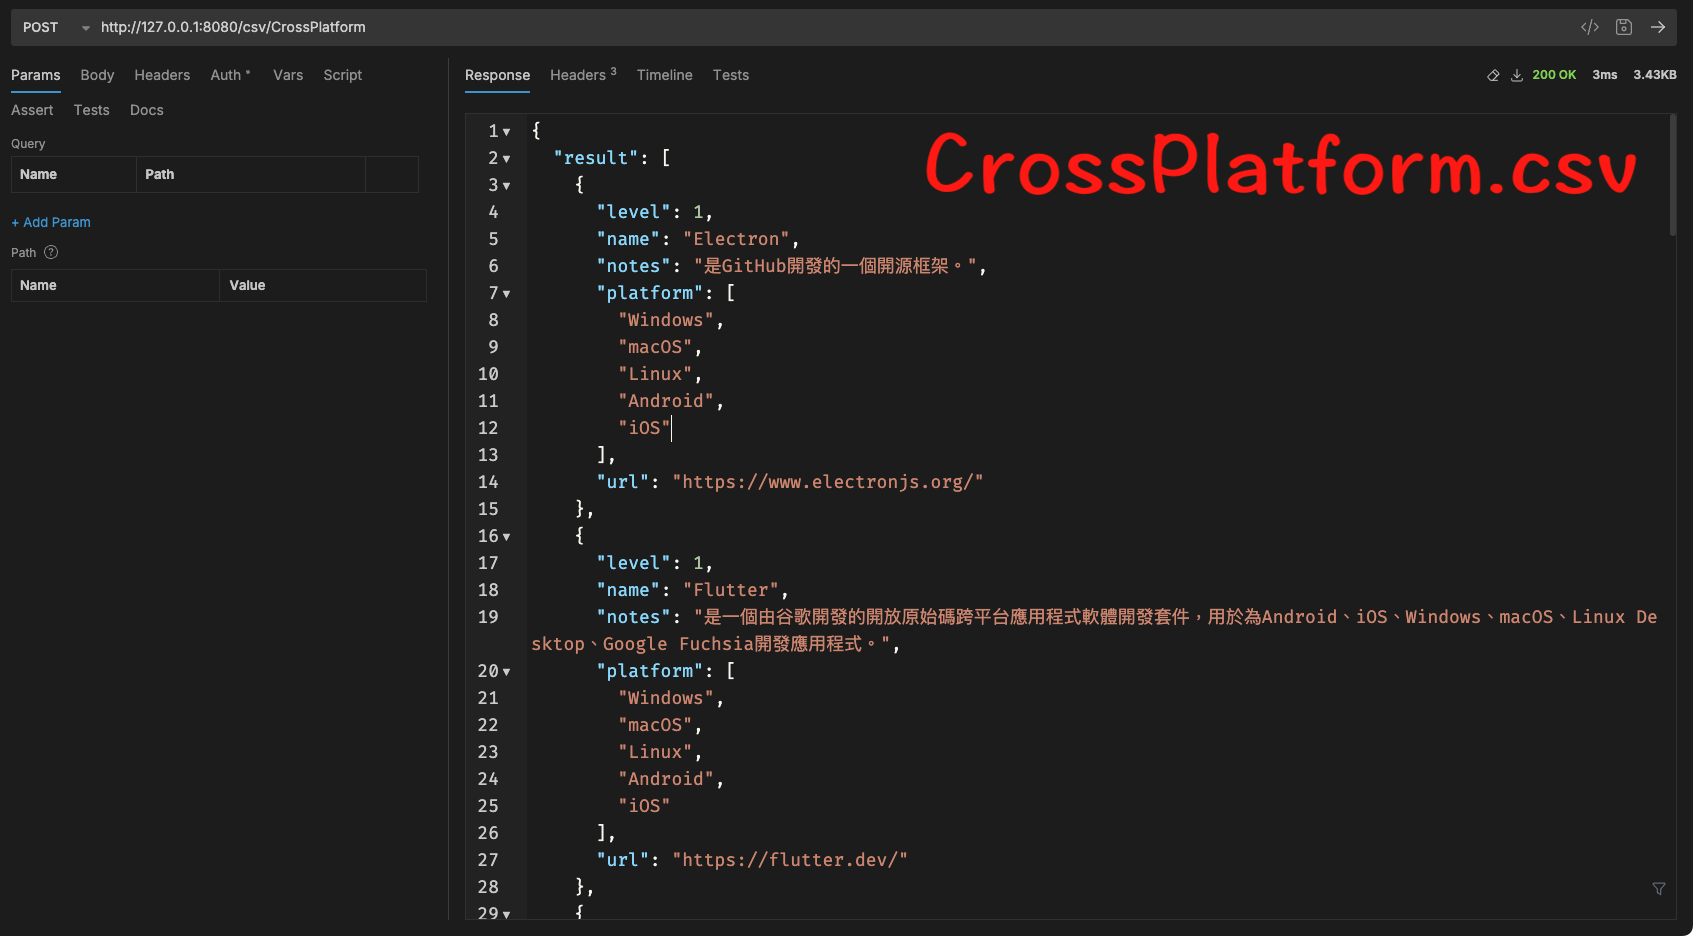Click the electronjs.org url value
The width and height of the screenshot is (1693, 936).
click(x=828, y=482)
